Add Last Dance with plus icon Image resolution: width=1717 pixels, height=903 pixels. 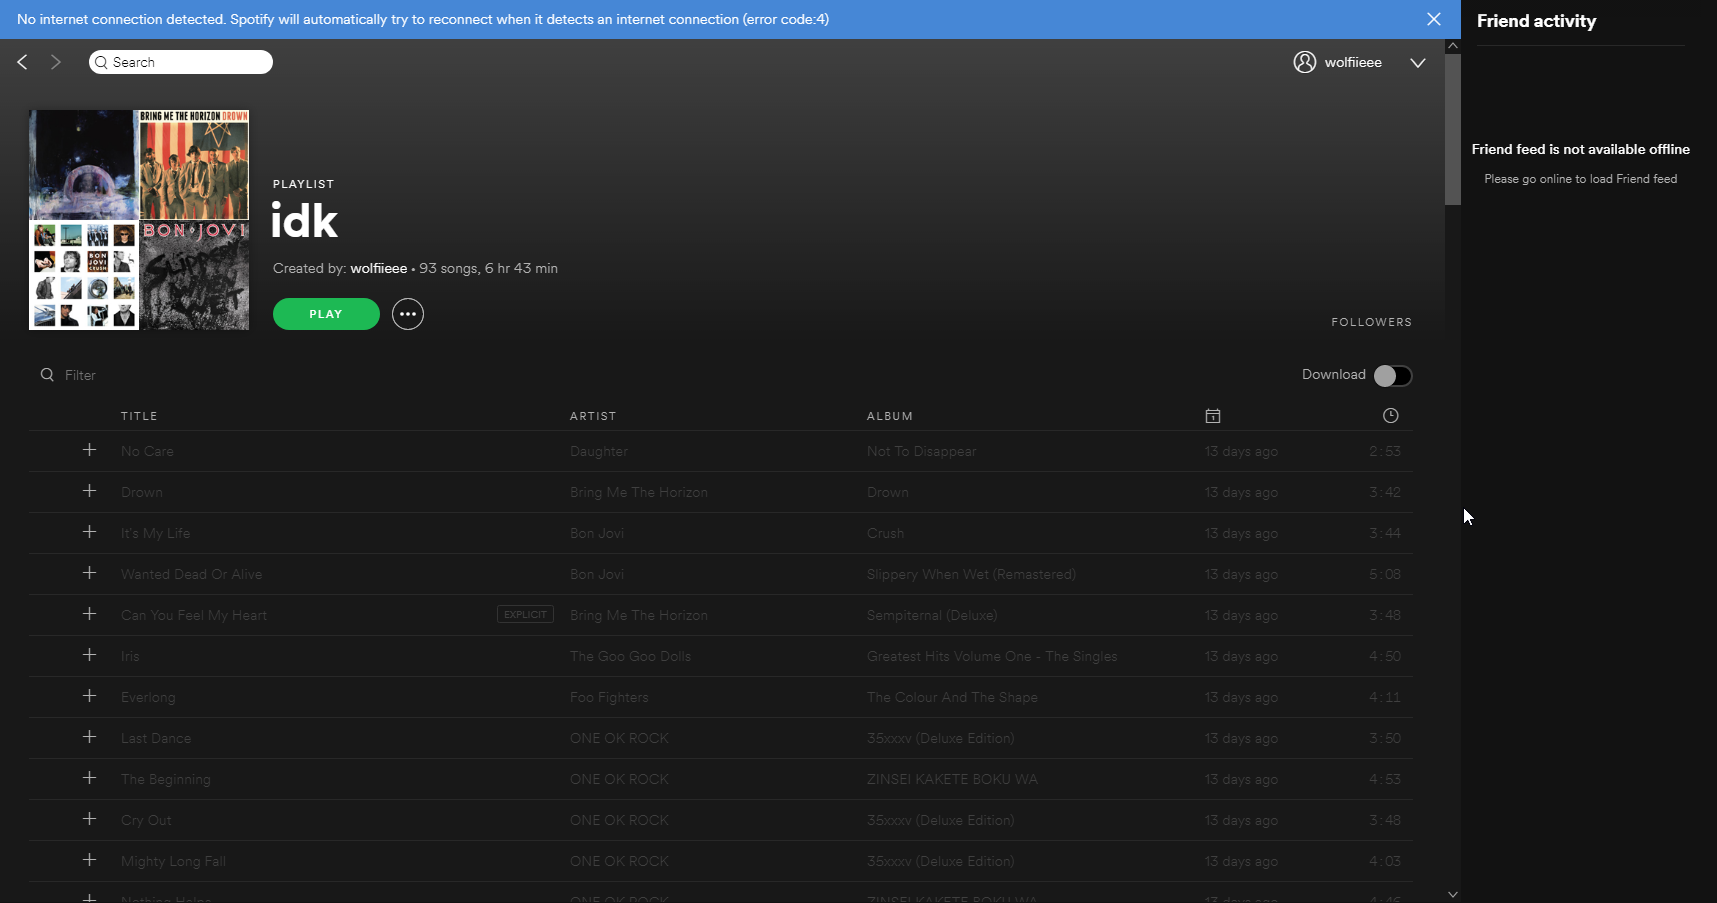[x=89, y=737]
